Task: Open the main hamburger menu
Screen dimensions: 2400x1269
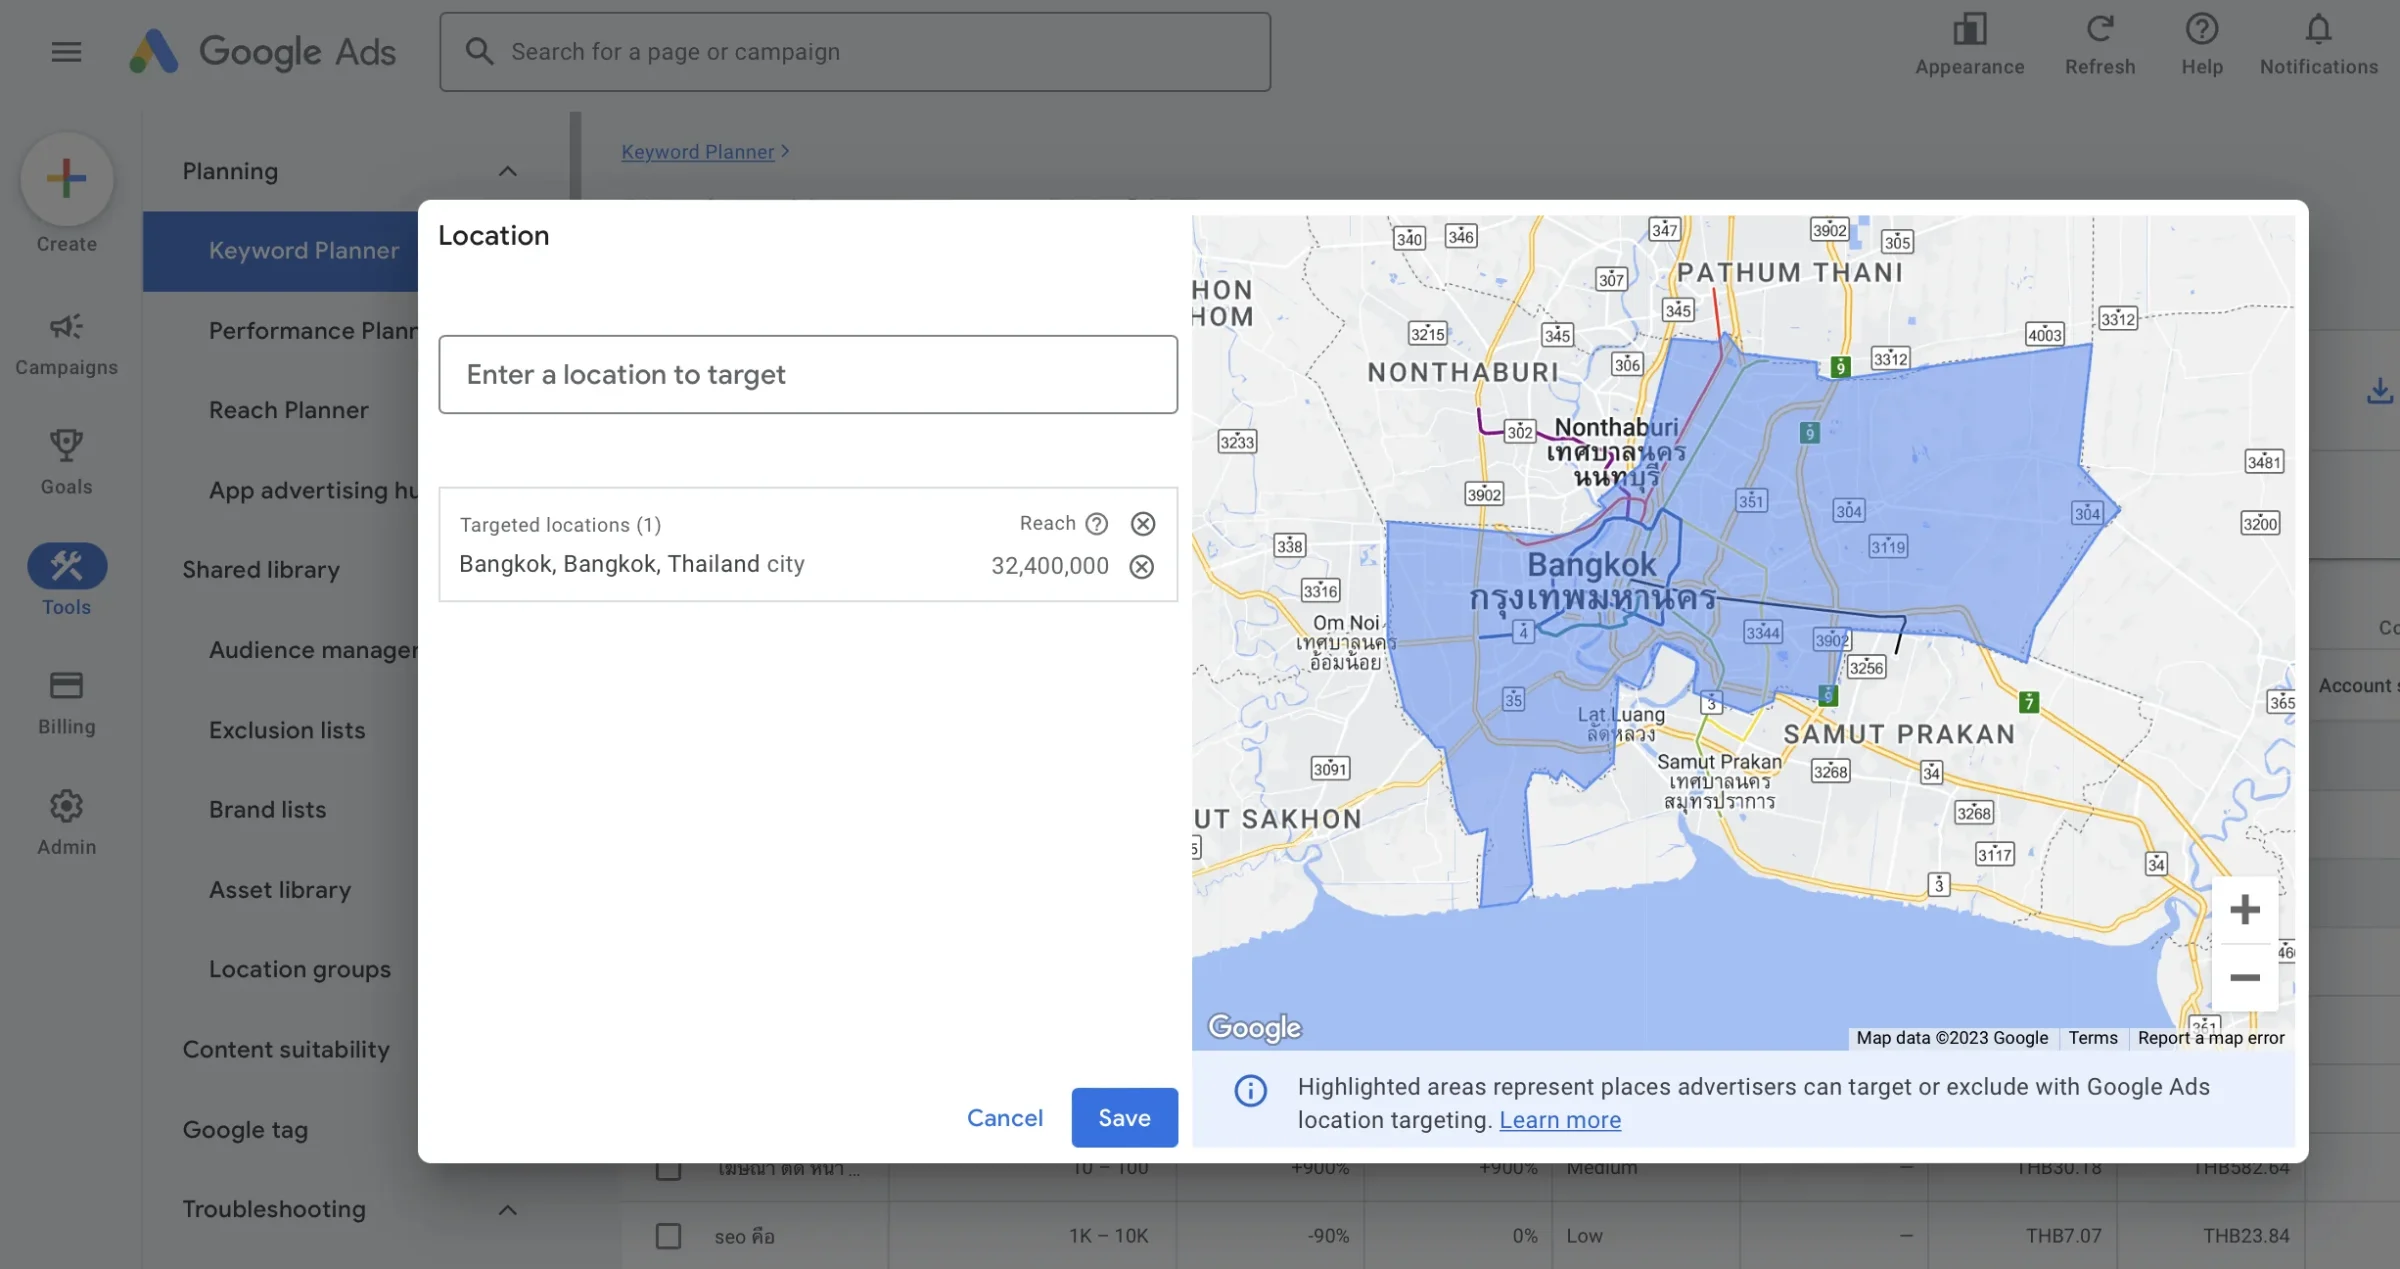Action: (x=66, y=51)
